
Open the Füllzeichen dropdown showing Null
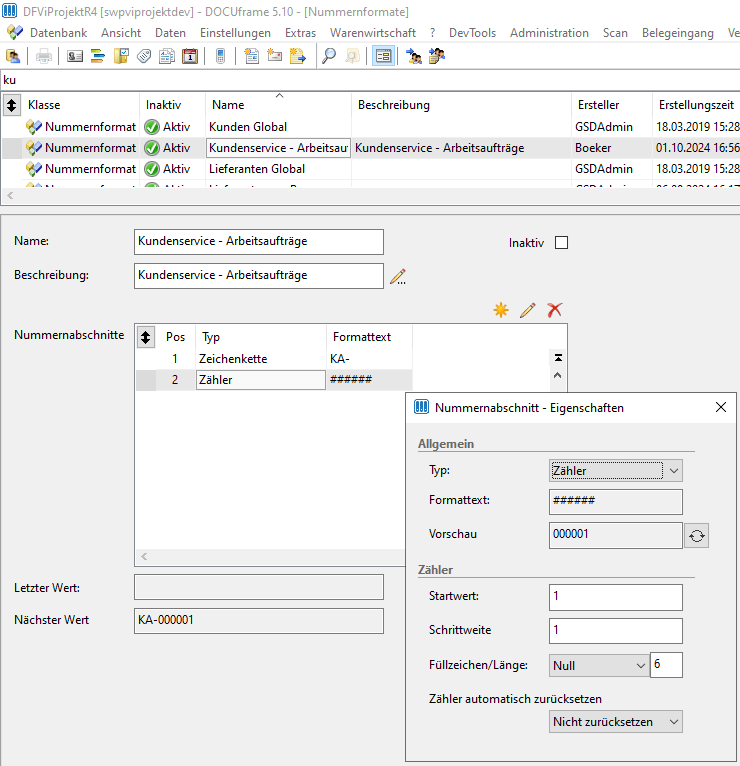point(599,665)
